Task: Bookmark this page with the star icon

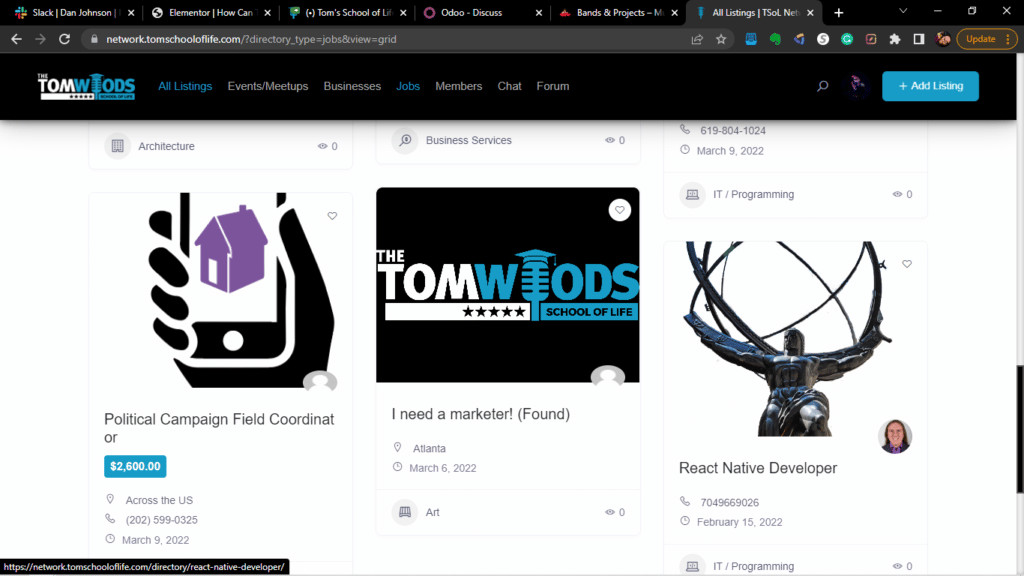Action: coord(721,39)
